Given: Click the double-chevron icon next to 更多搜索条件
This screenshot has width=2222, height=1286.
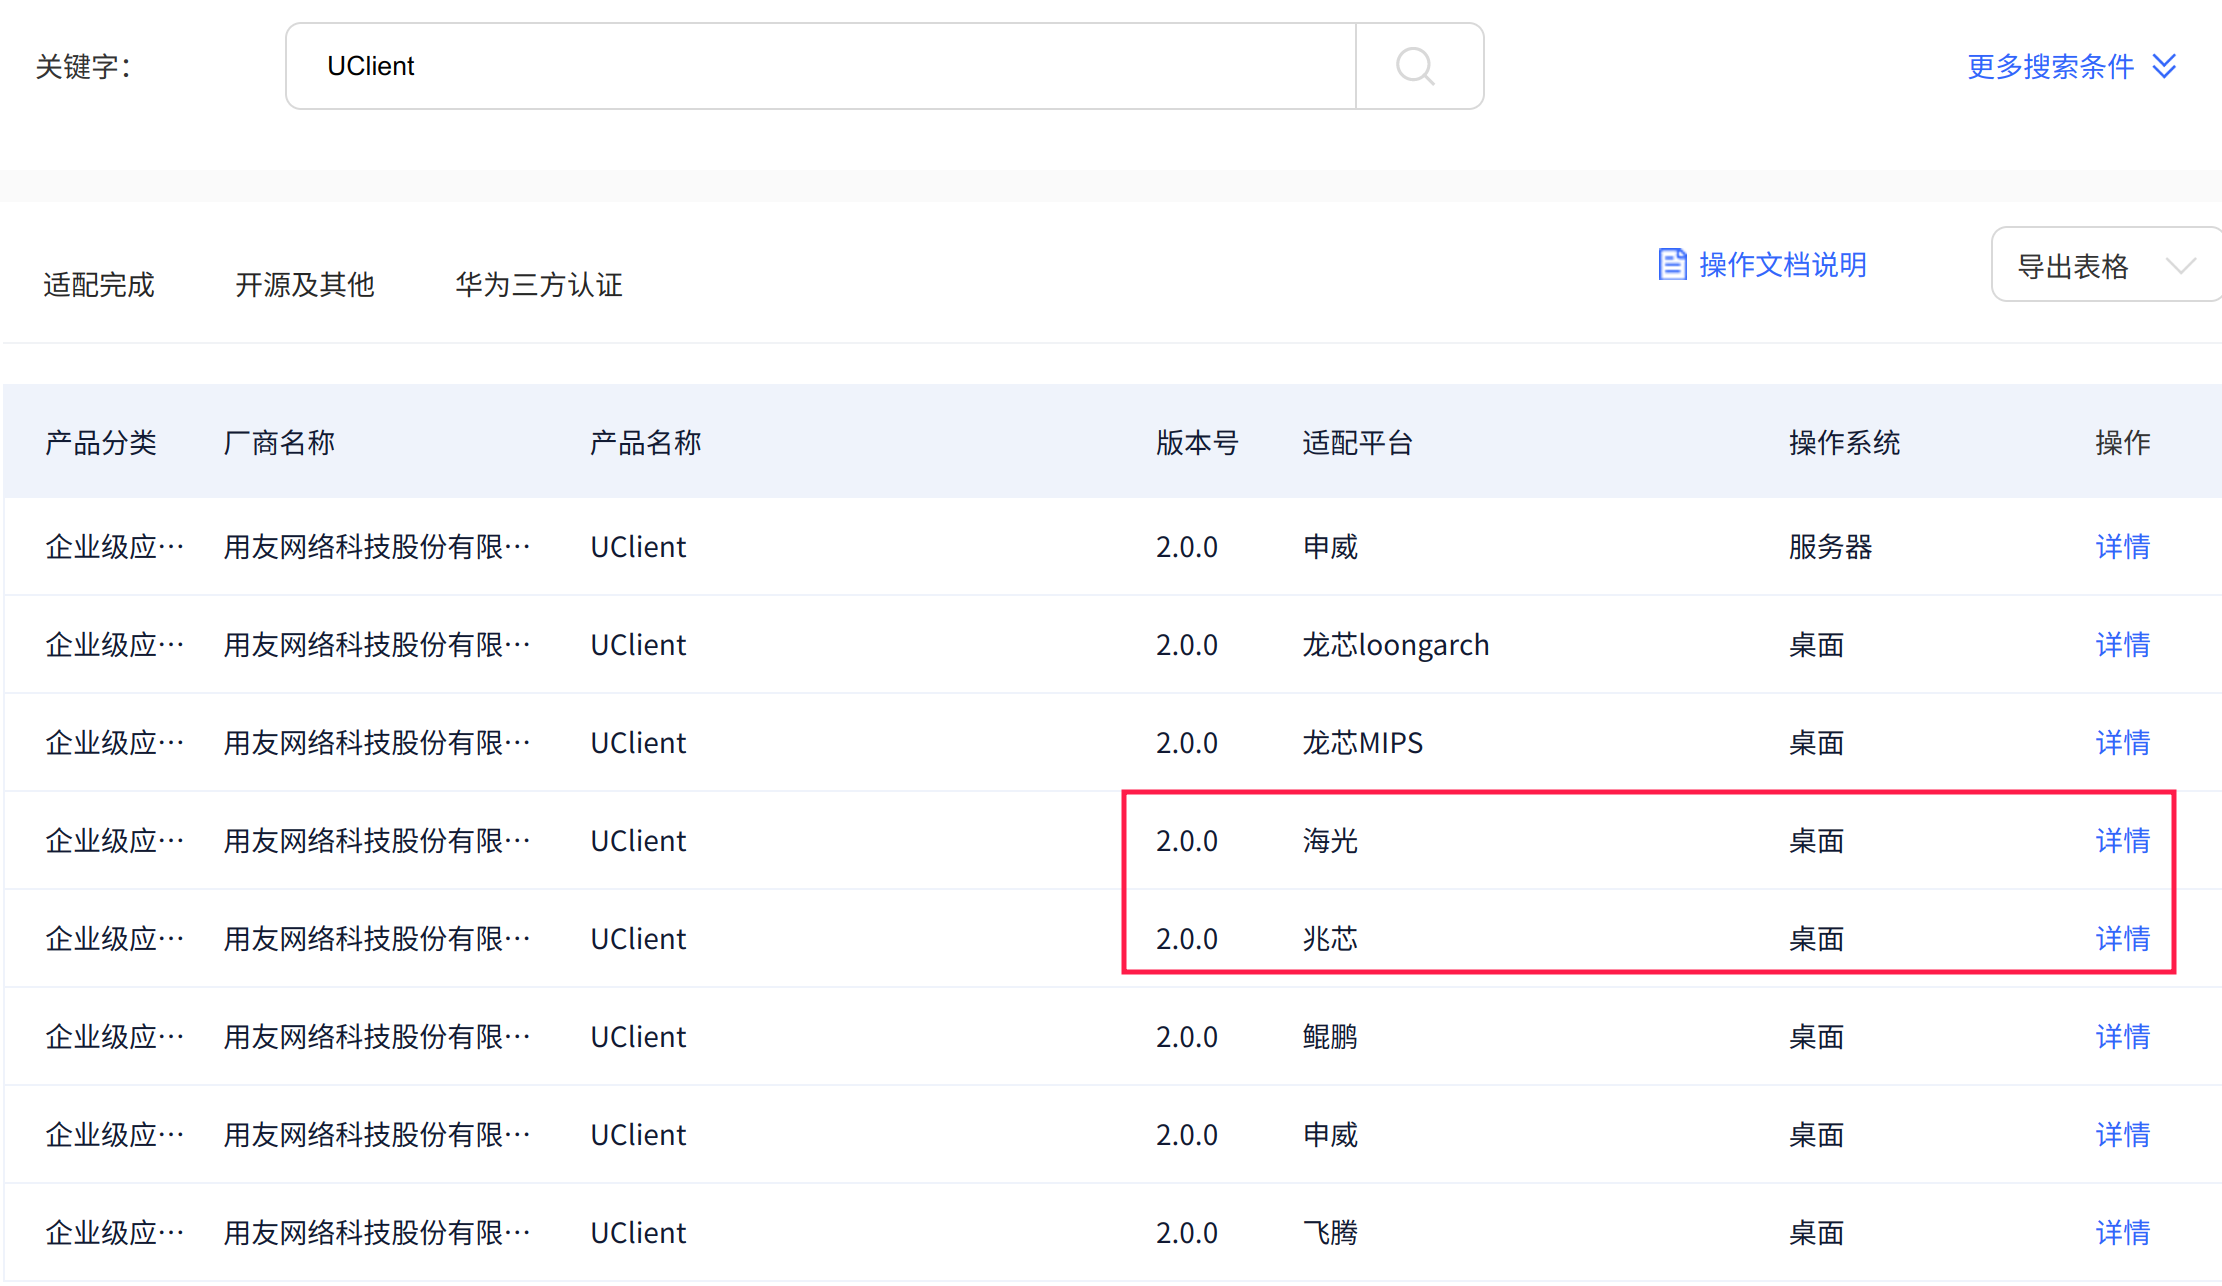Looking at the screenshot, I should click(x=2165, y=67).
